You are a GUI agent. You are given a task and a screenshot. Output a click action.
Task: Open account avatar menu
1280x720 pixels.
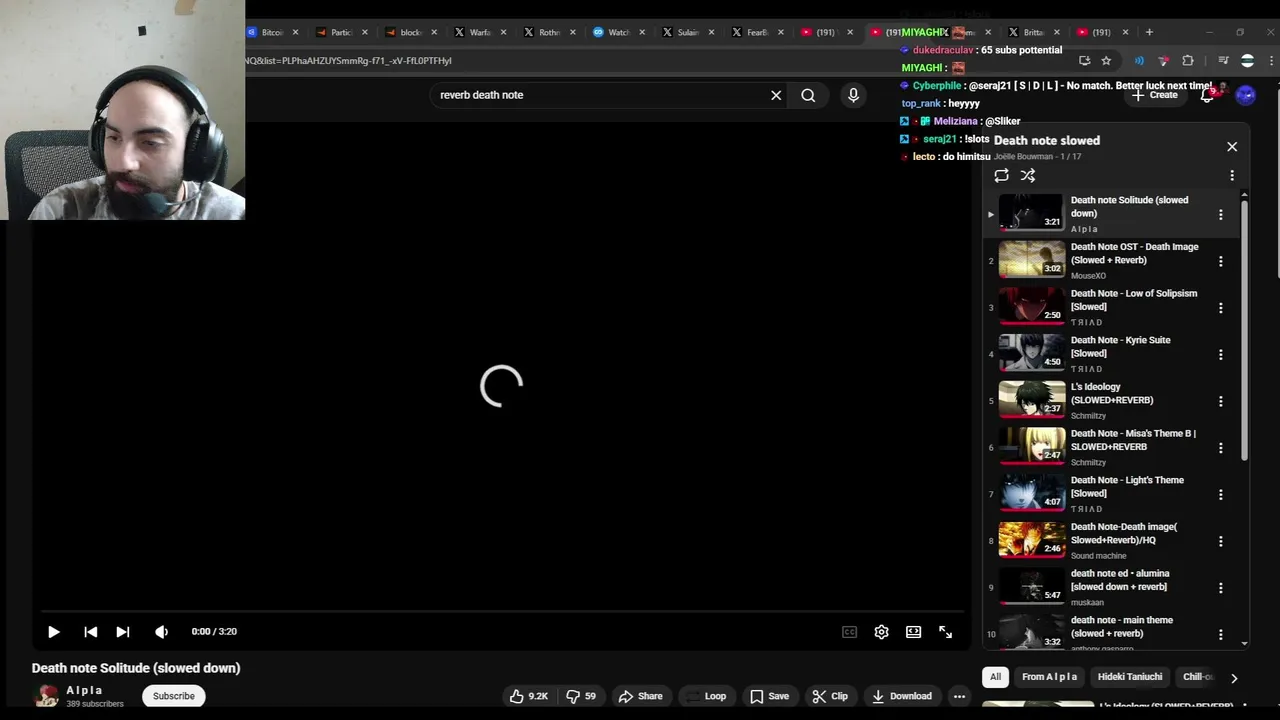(x=1245, y=95)
